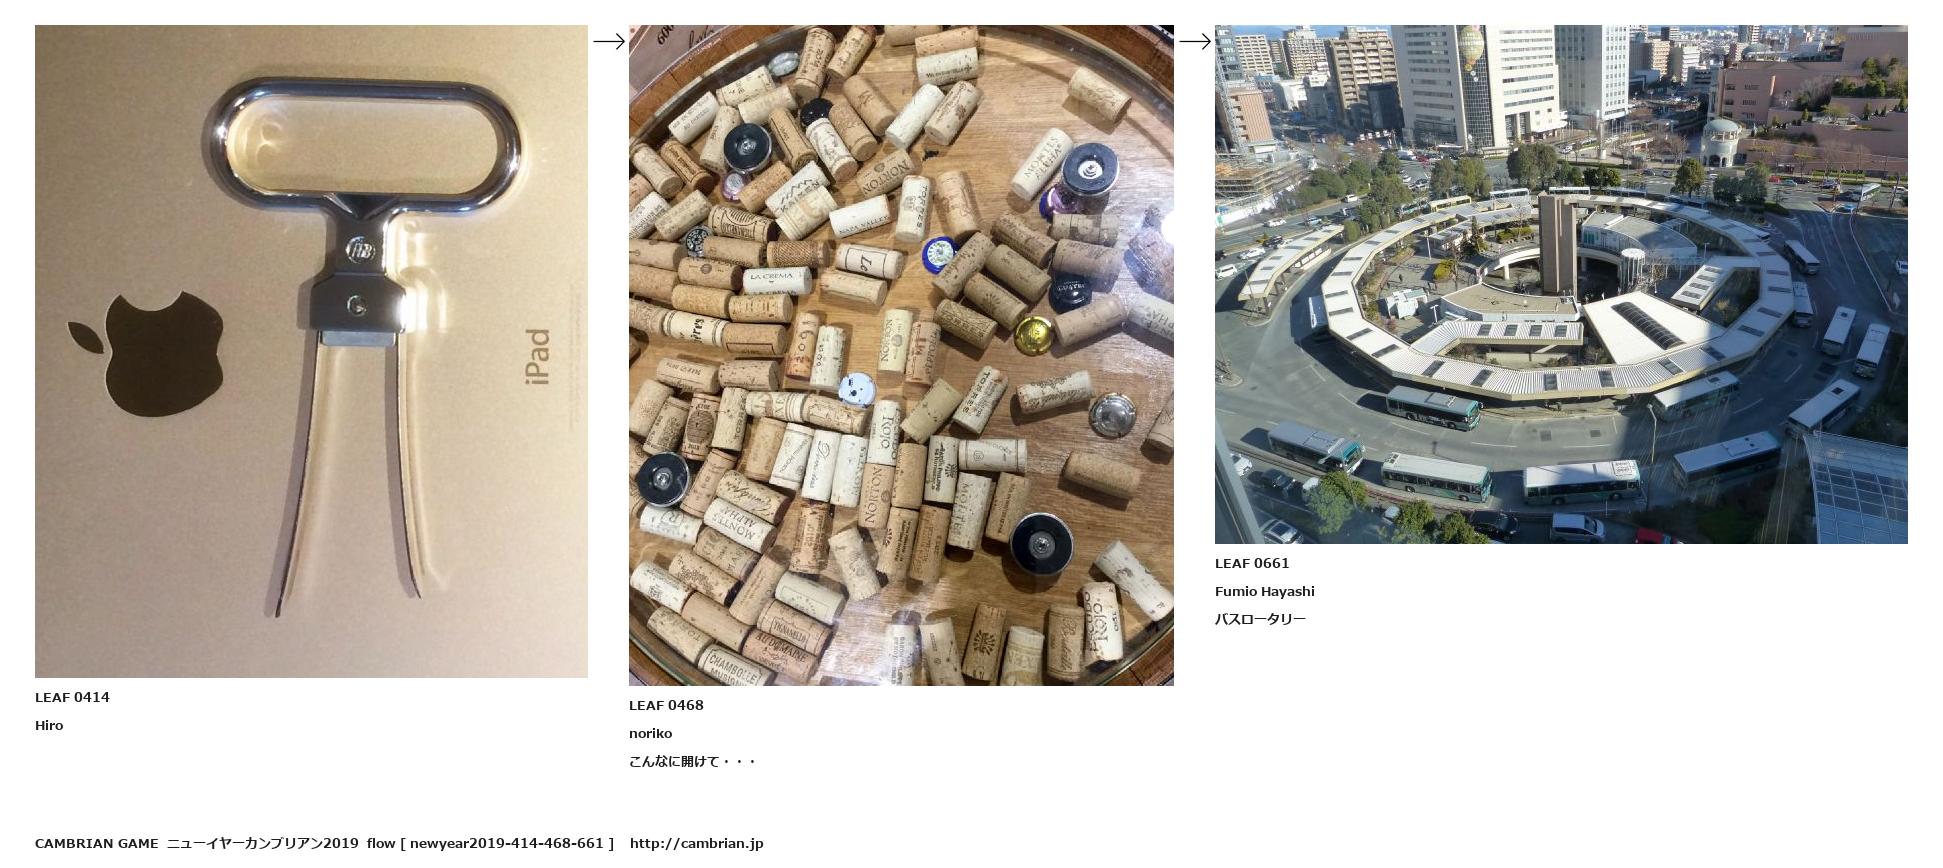Viewport: 1943px width, 868px height.
Task: Click the ニューイヤーカンブリアン2019 text
Action: (x=262, y=843)
